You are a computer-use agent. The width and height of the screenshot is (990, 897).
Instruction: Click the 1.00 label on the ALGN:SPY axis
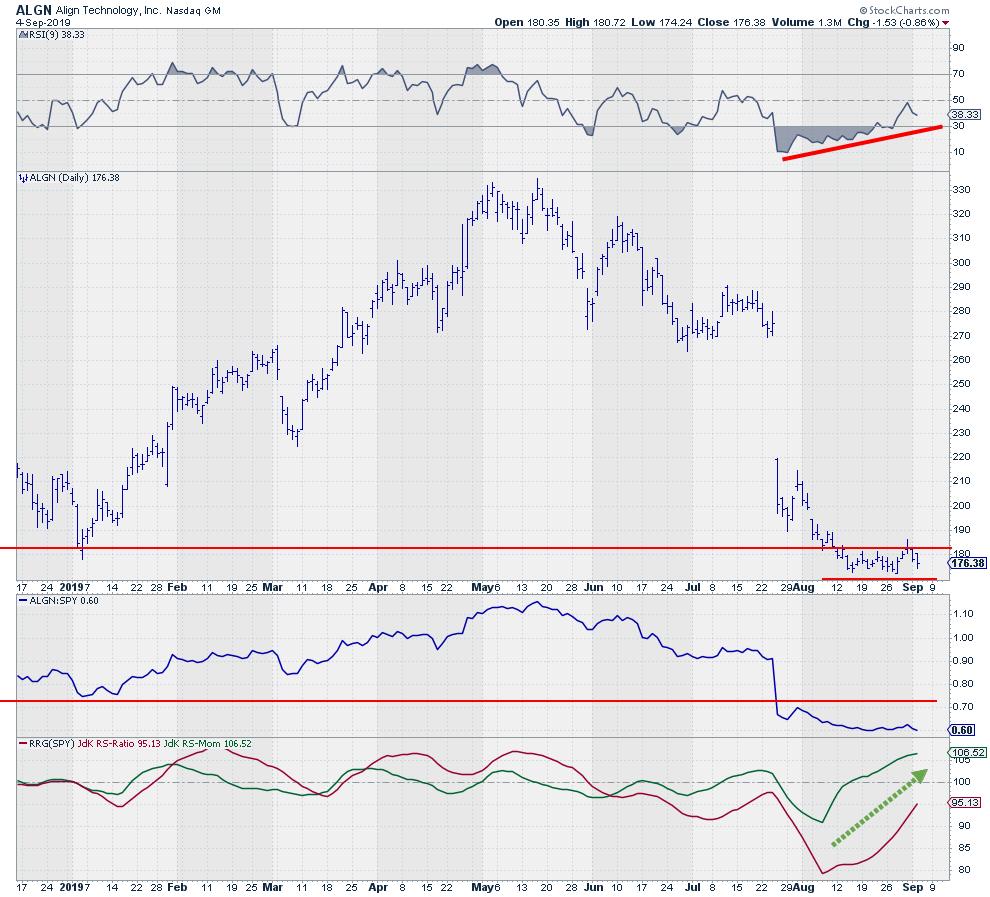click(x=963, y=638)
